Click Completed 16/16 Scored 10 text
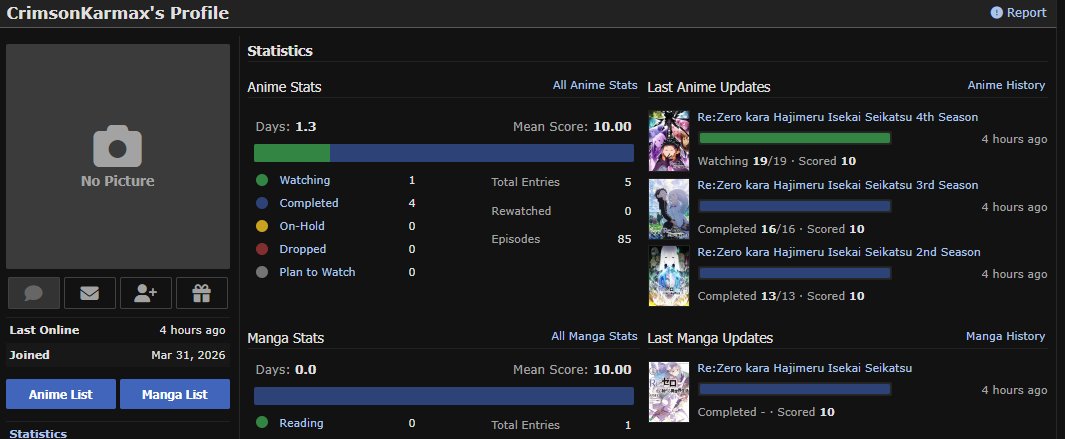Screen dimensions: 1065x439 [780, 229]
